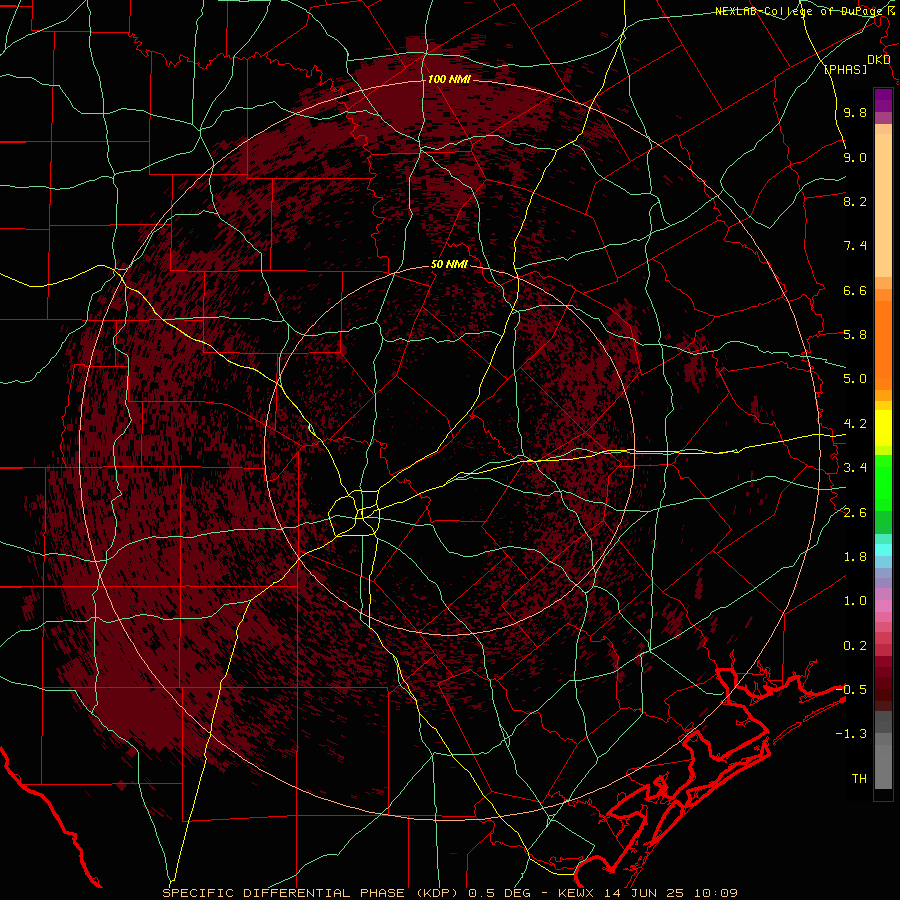The width and height of the screenshot is (900, 900).
Task: Click the 0.2 scale value
Action: (x=855, y=646)
